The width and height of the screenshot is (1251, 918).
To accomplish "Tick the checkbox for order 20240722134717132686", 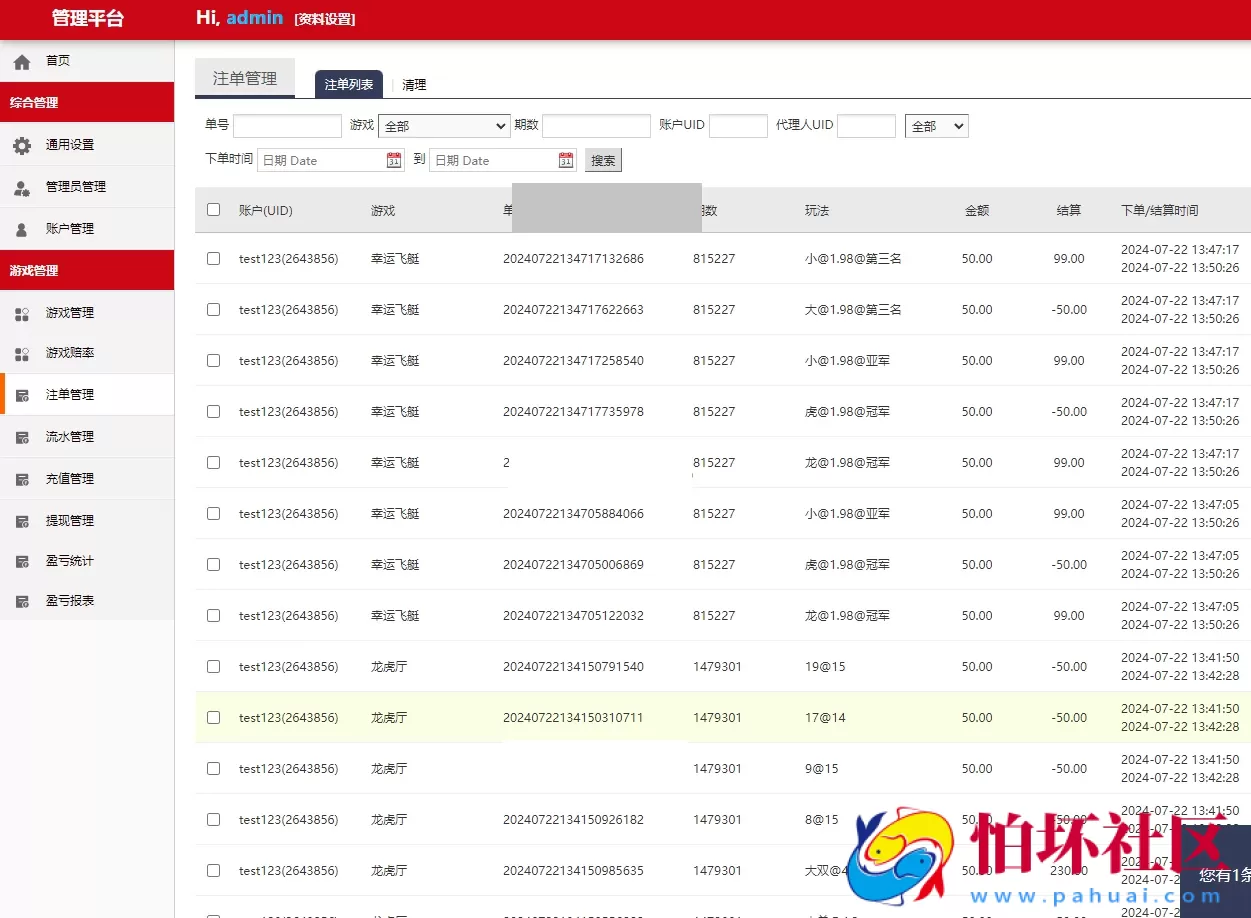I will (x=213, y=258).
